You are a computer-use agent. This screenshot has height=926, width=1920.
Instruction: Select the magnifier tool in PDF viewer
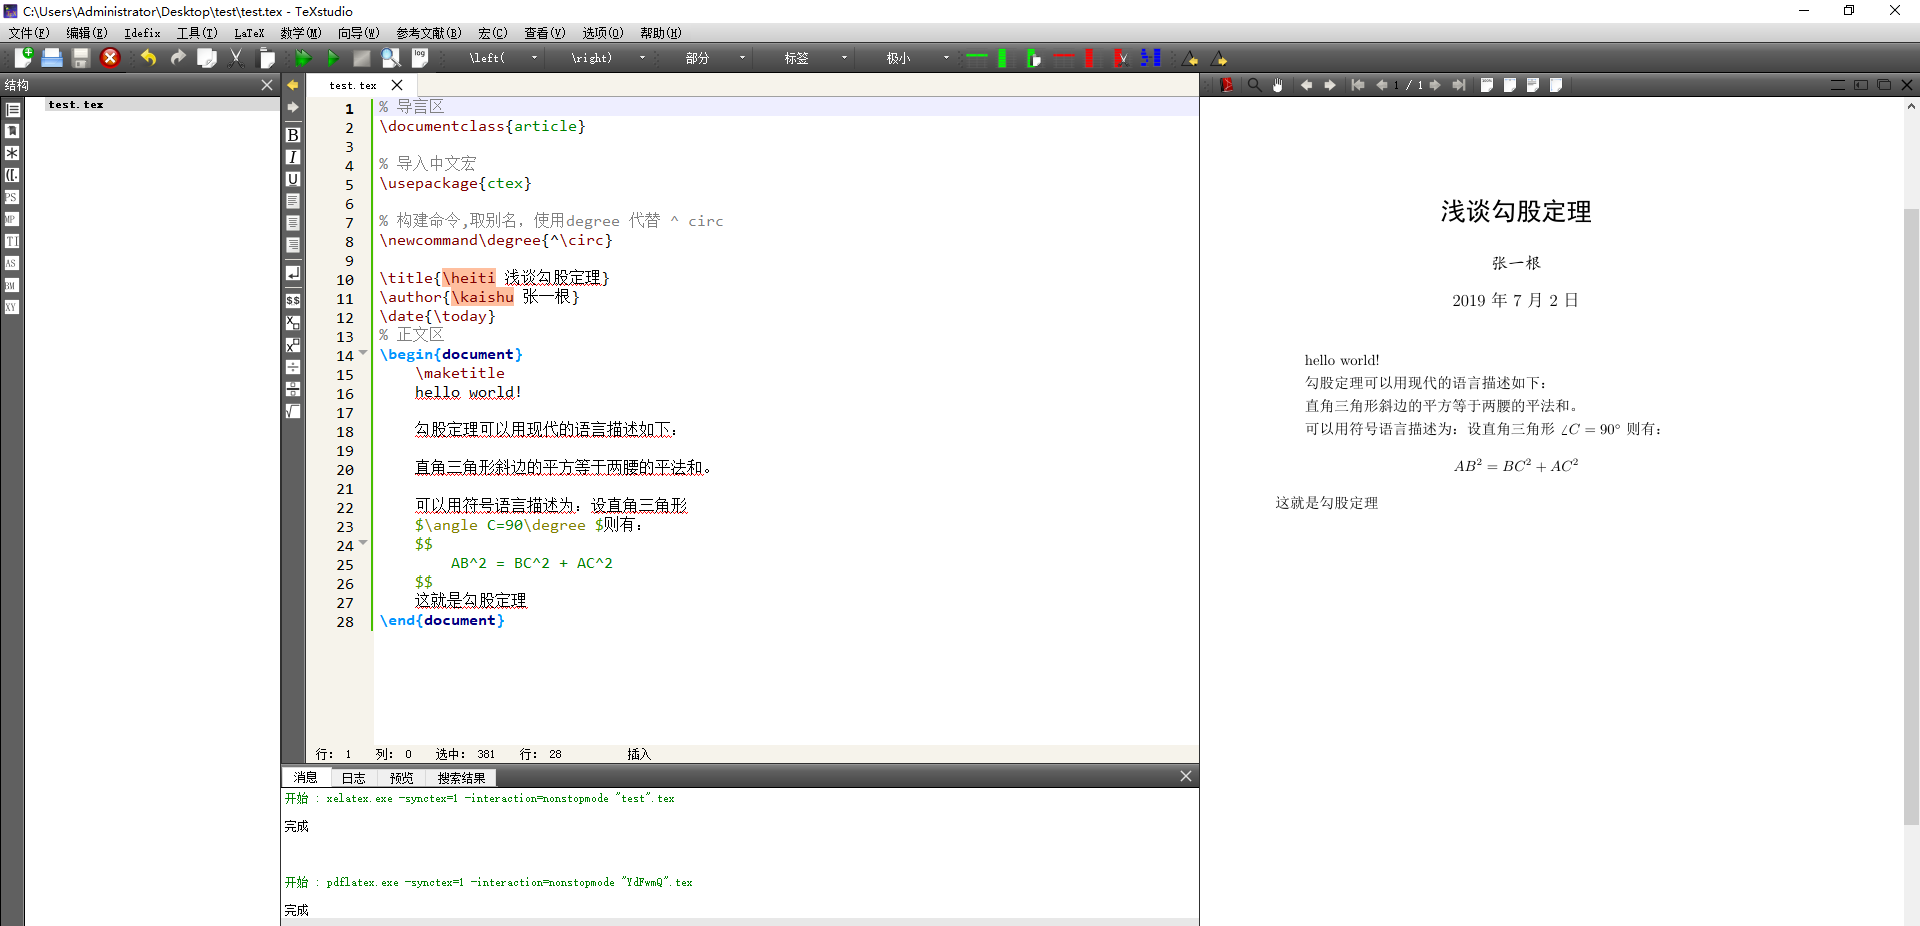[1254, 85]
